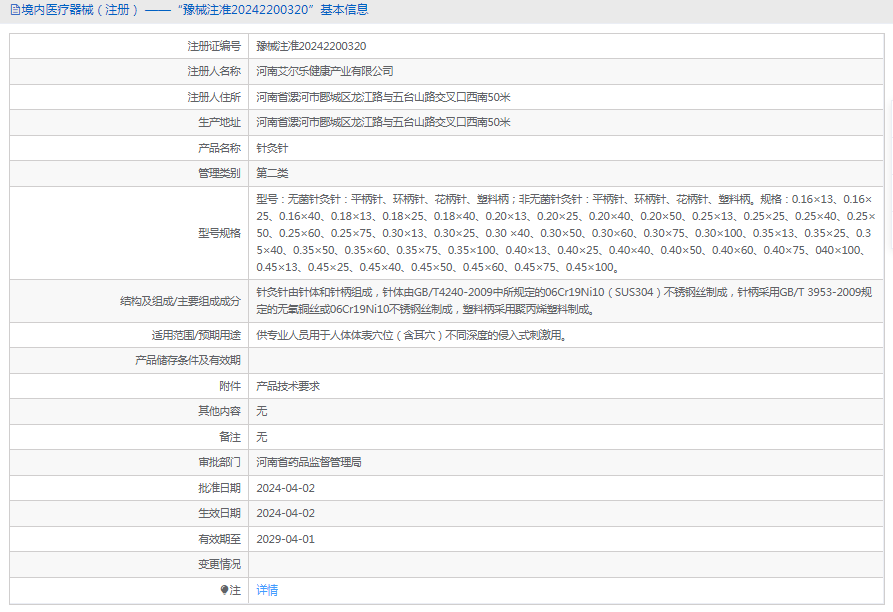This screenshot has height=612, width=893.
Task: Click the 注册人住所 address value
Action: (383, 97)
